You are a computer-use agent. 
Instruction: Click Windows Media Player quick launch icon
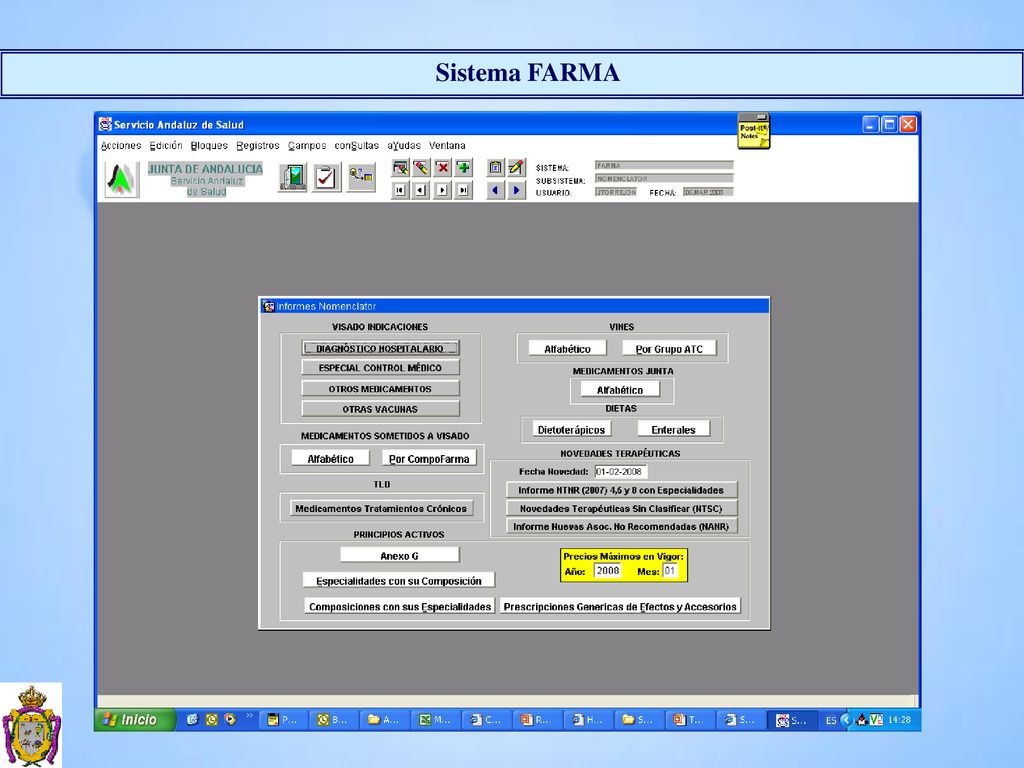click(230, 720)
